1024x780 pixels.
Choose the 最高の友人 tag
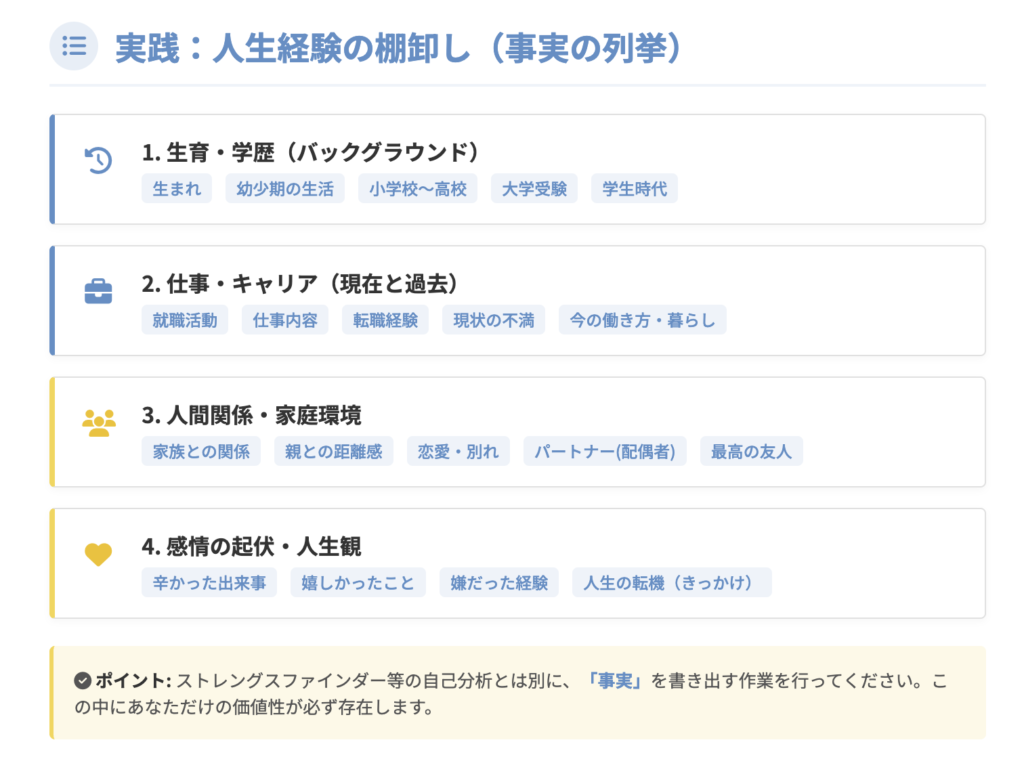click(x=751, y=451)
